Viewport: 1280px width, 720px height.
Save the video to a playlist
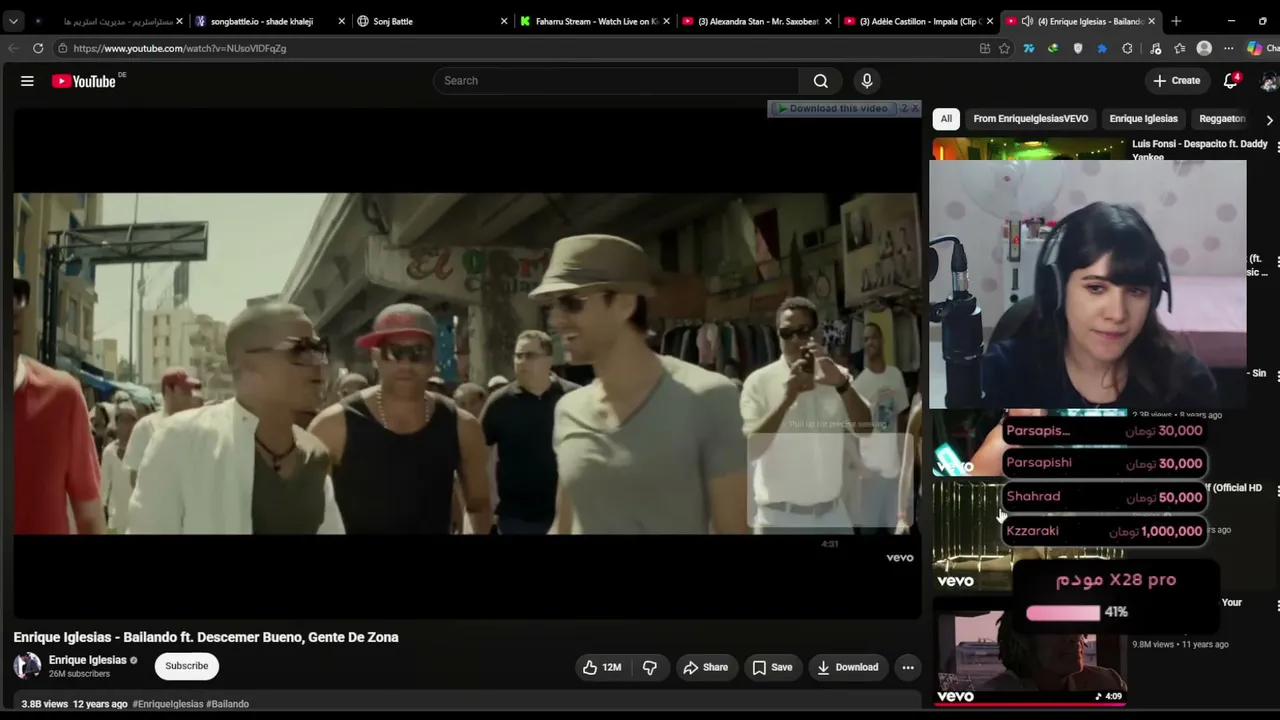coord(772,667)
